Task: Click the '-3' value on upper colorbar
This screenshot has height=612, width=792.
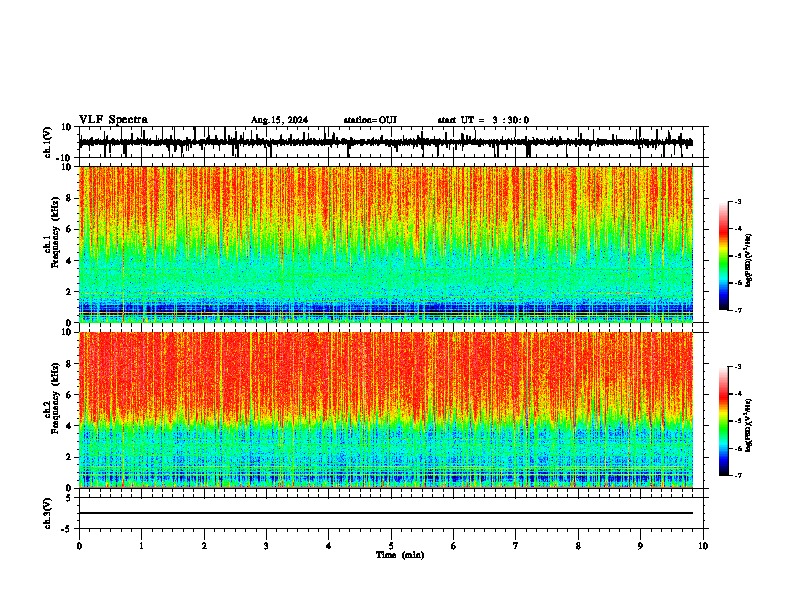Action: [737, 202]
